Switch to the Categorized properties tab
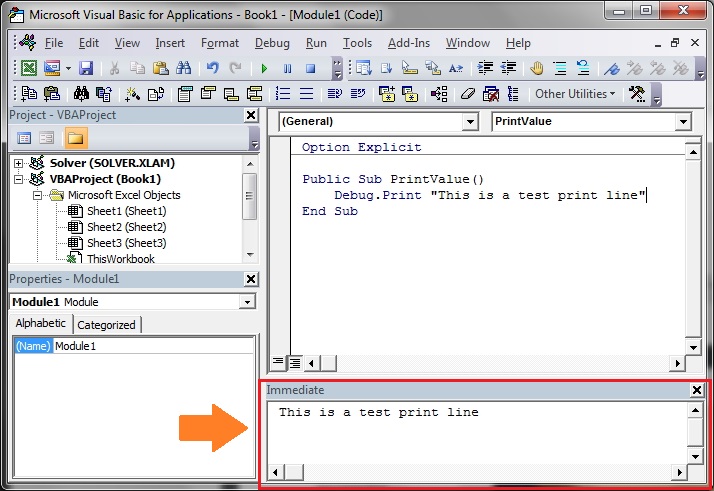 click(x=106, y=324)
